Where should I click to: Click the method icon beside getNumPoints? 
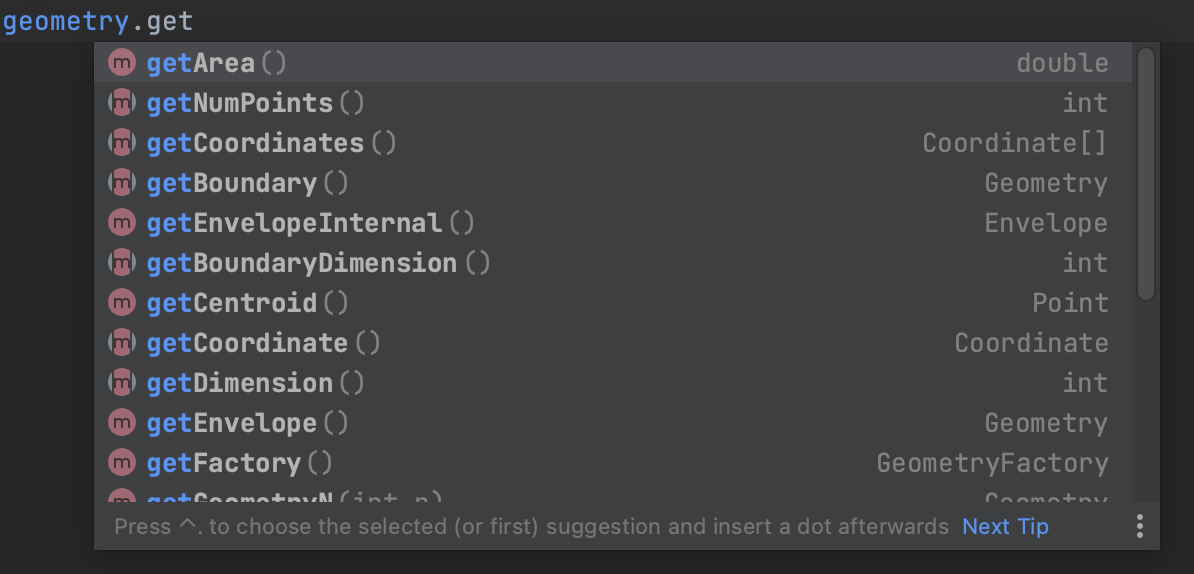(x=122, y=102)
